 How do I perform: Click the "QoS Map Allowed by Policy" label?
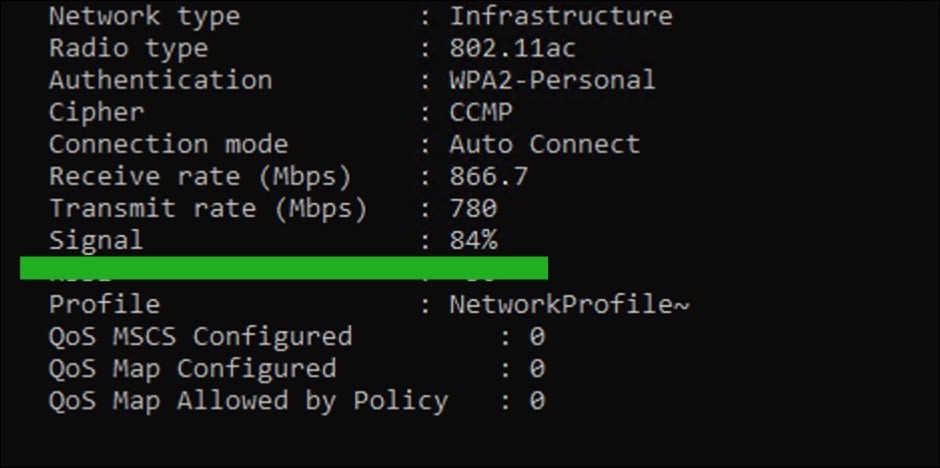[248, 401]
